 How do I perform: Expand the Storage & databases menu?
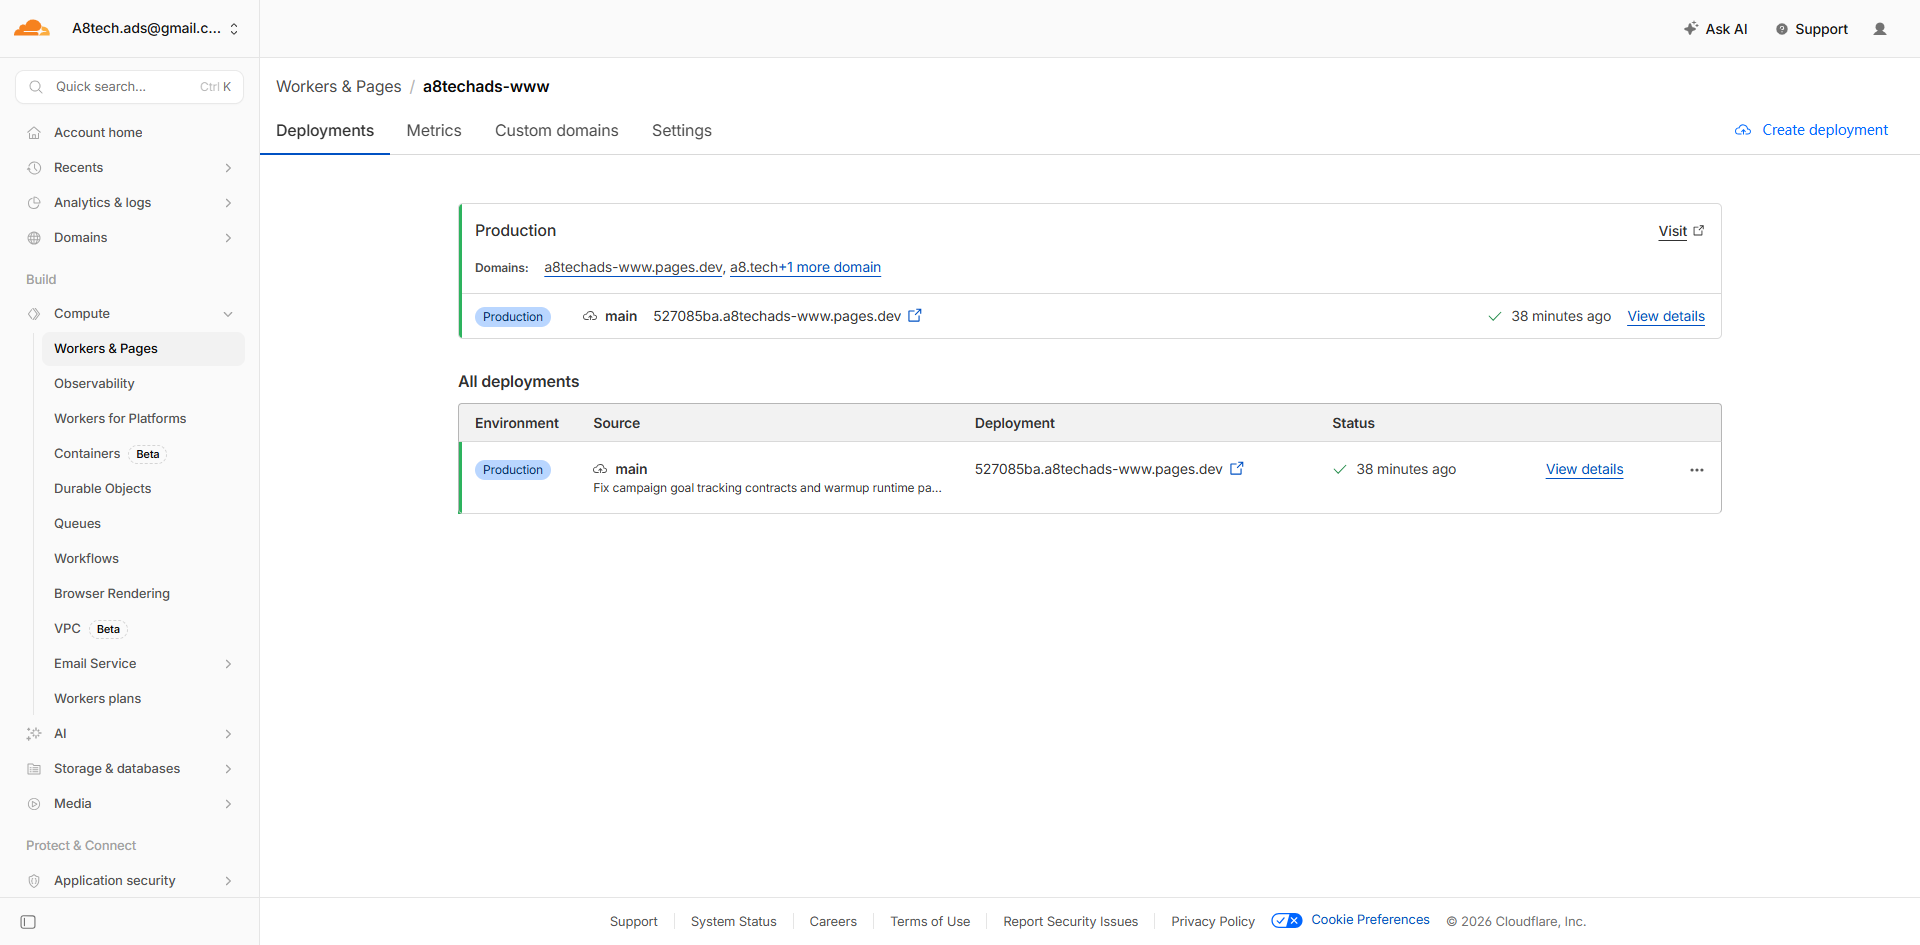point(228,769)
